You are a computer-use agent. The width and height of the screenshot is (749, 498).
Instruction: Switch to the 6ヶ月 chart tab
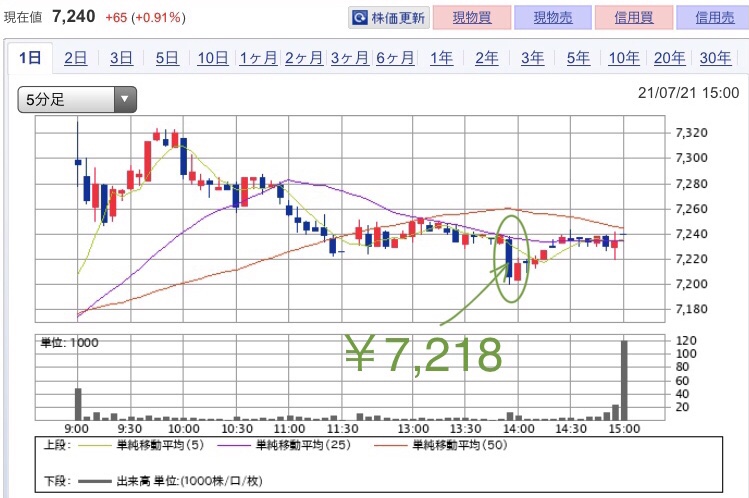[x=395, y=58]
